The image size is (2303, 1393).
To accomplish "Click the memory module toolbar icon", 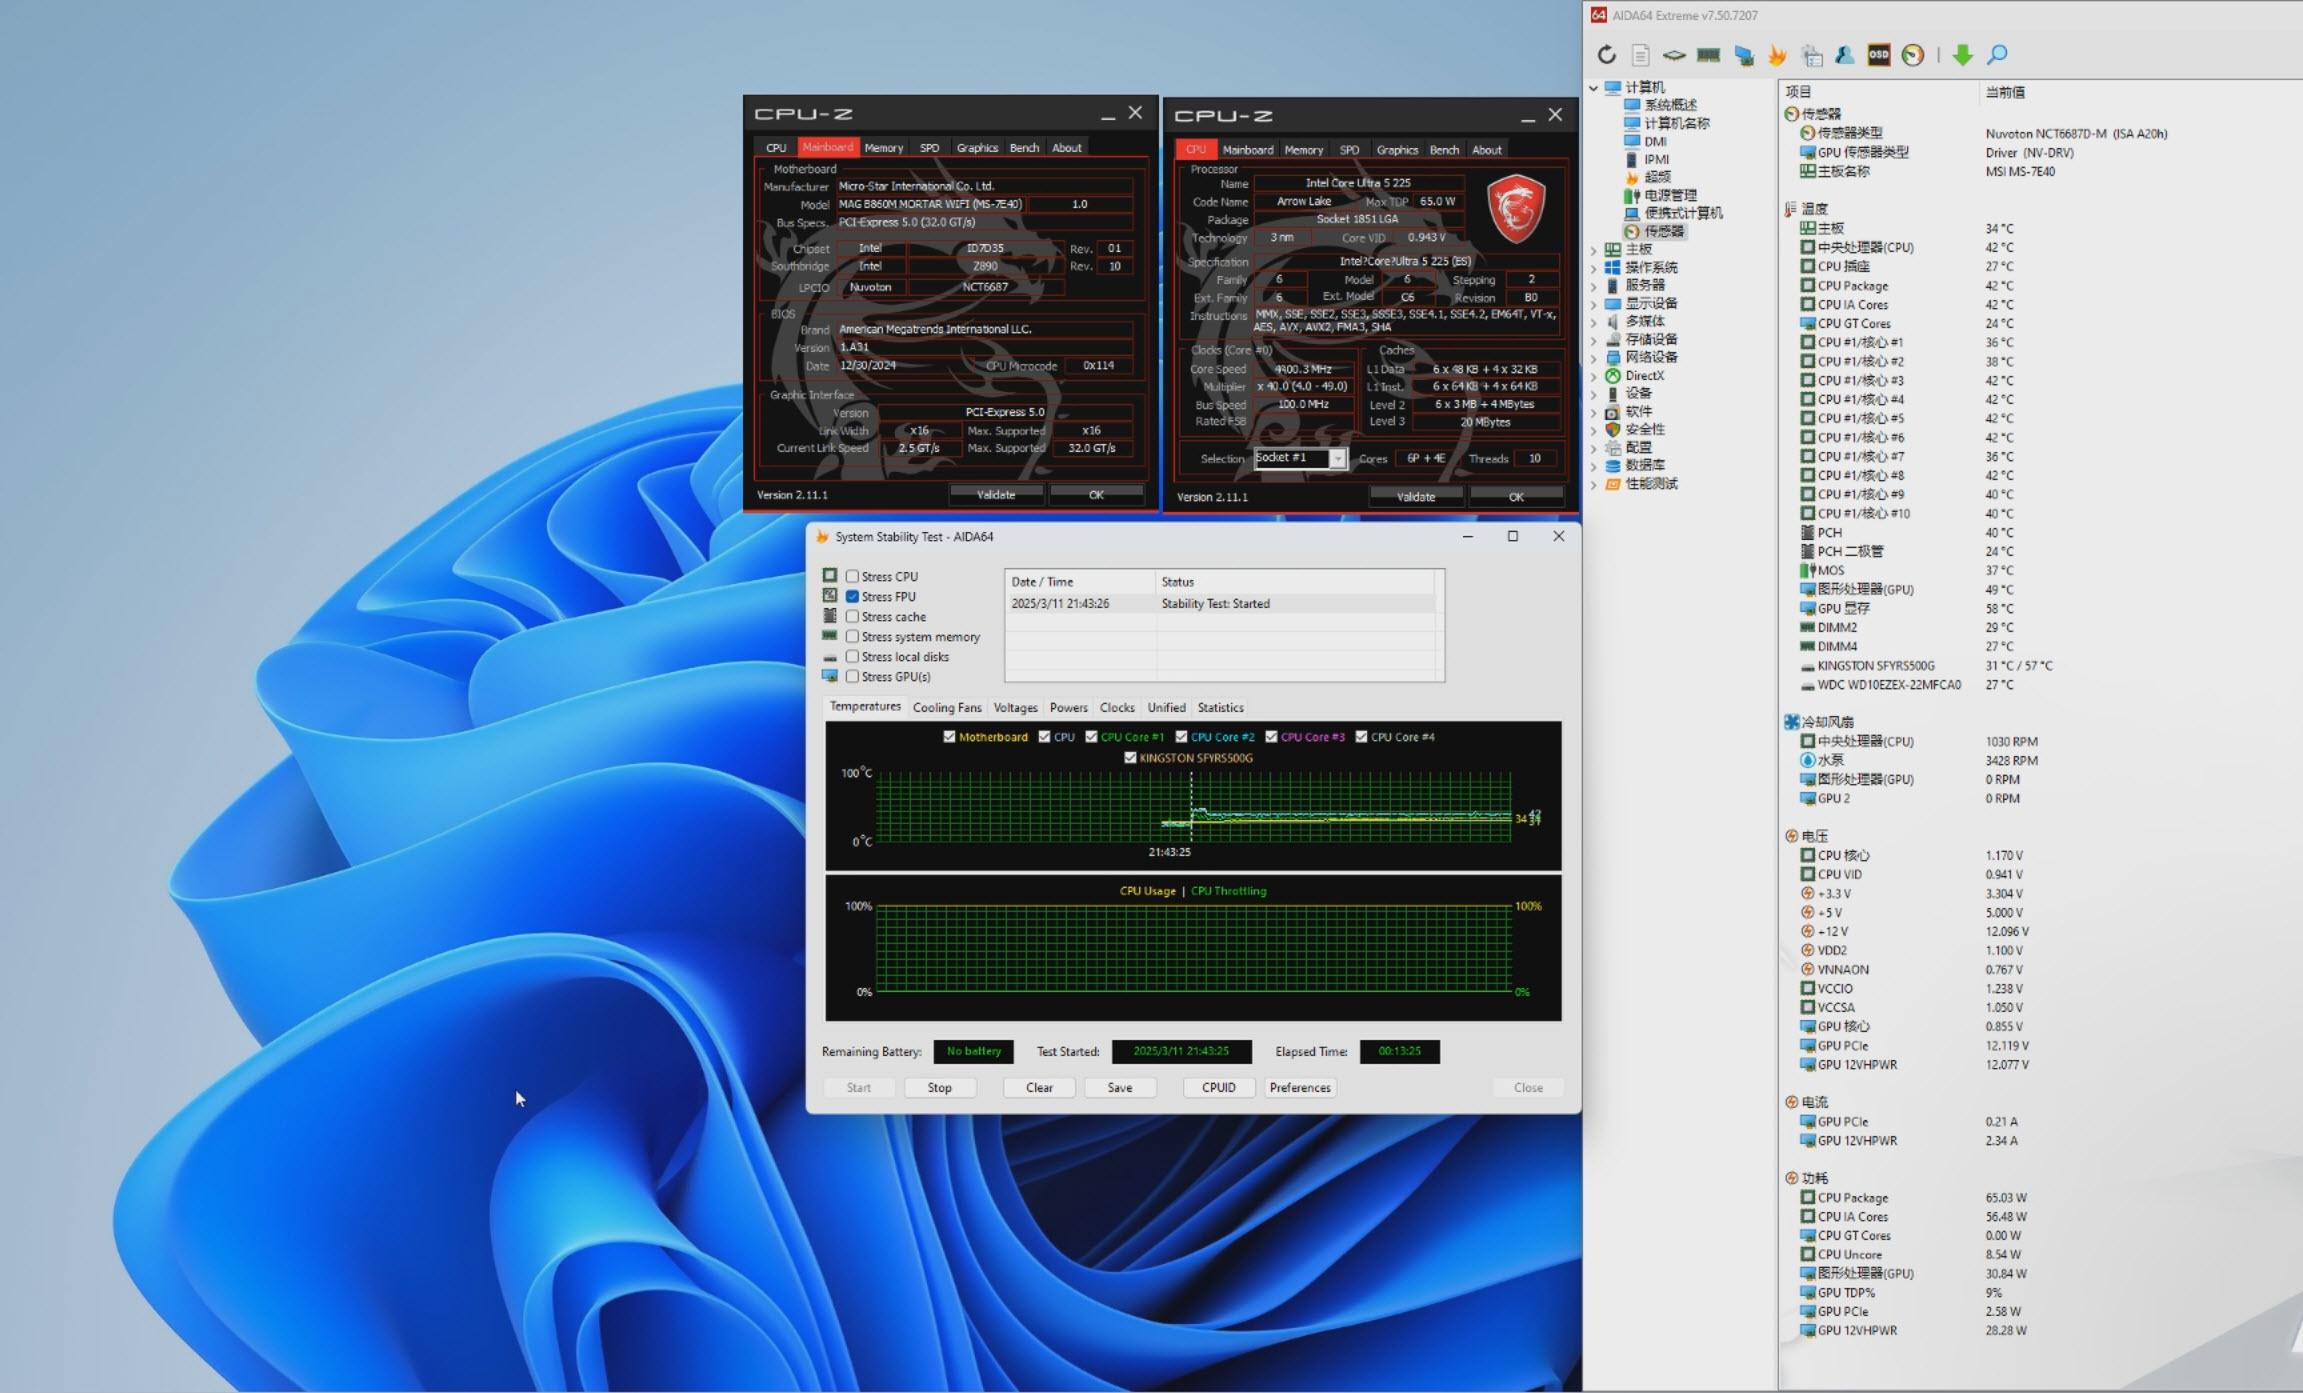I will tap(1708, 55).
